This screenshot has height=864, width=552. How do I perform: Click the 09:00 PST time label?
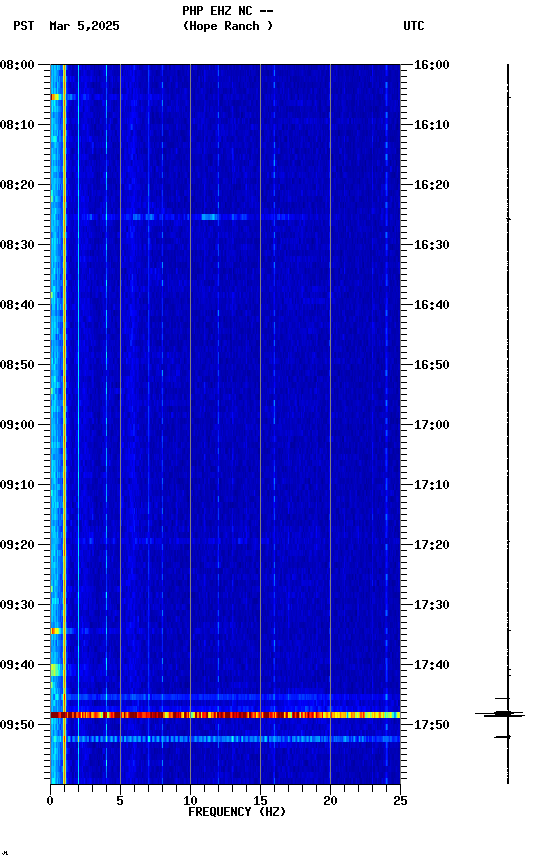pos(17,425)
